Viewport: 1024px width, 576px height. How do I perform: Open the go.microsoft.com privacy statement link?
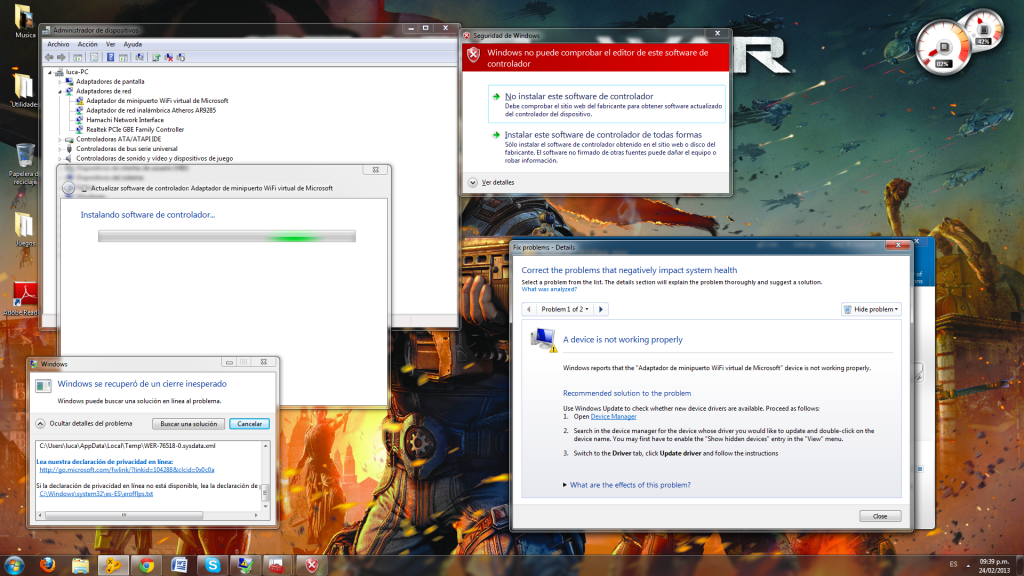[x=127, y=470]
